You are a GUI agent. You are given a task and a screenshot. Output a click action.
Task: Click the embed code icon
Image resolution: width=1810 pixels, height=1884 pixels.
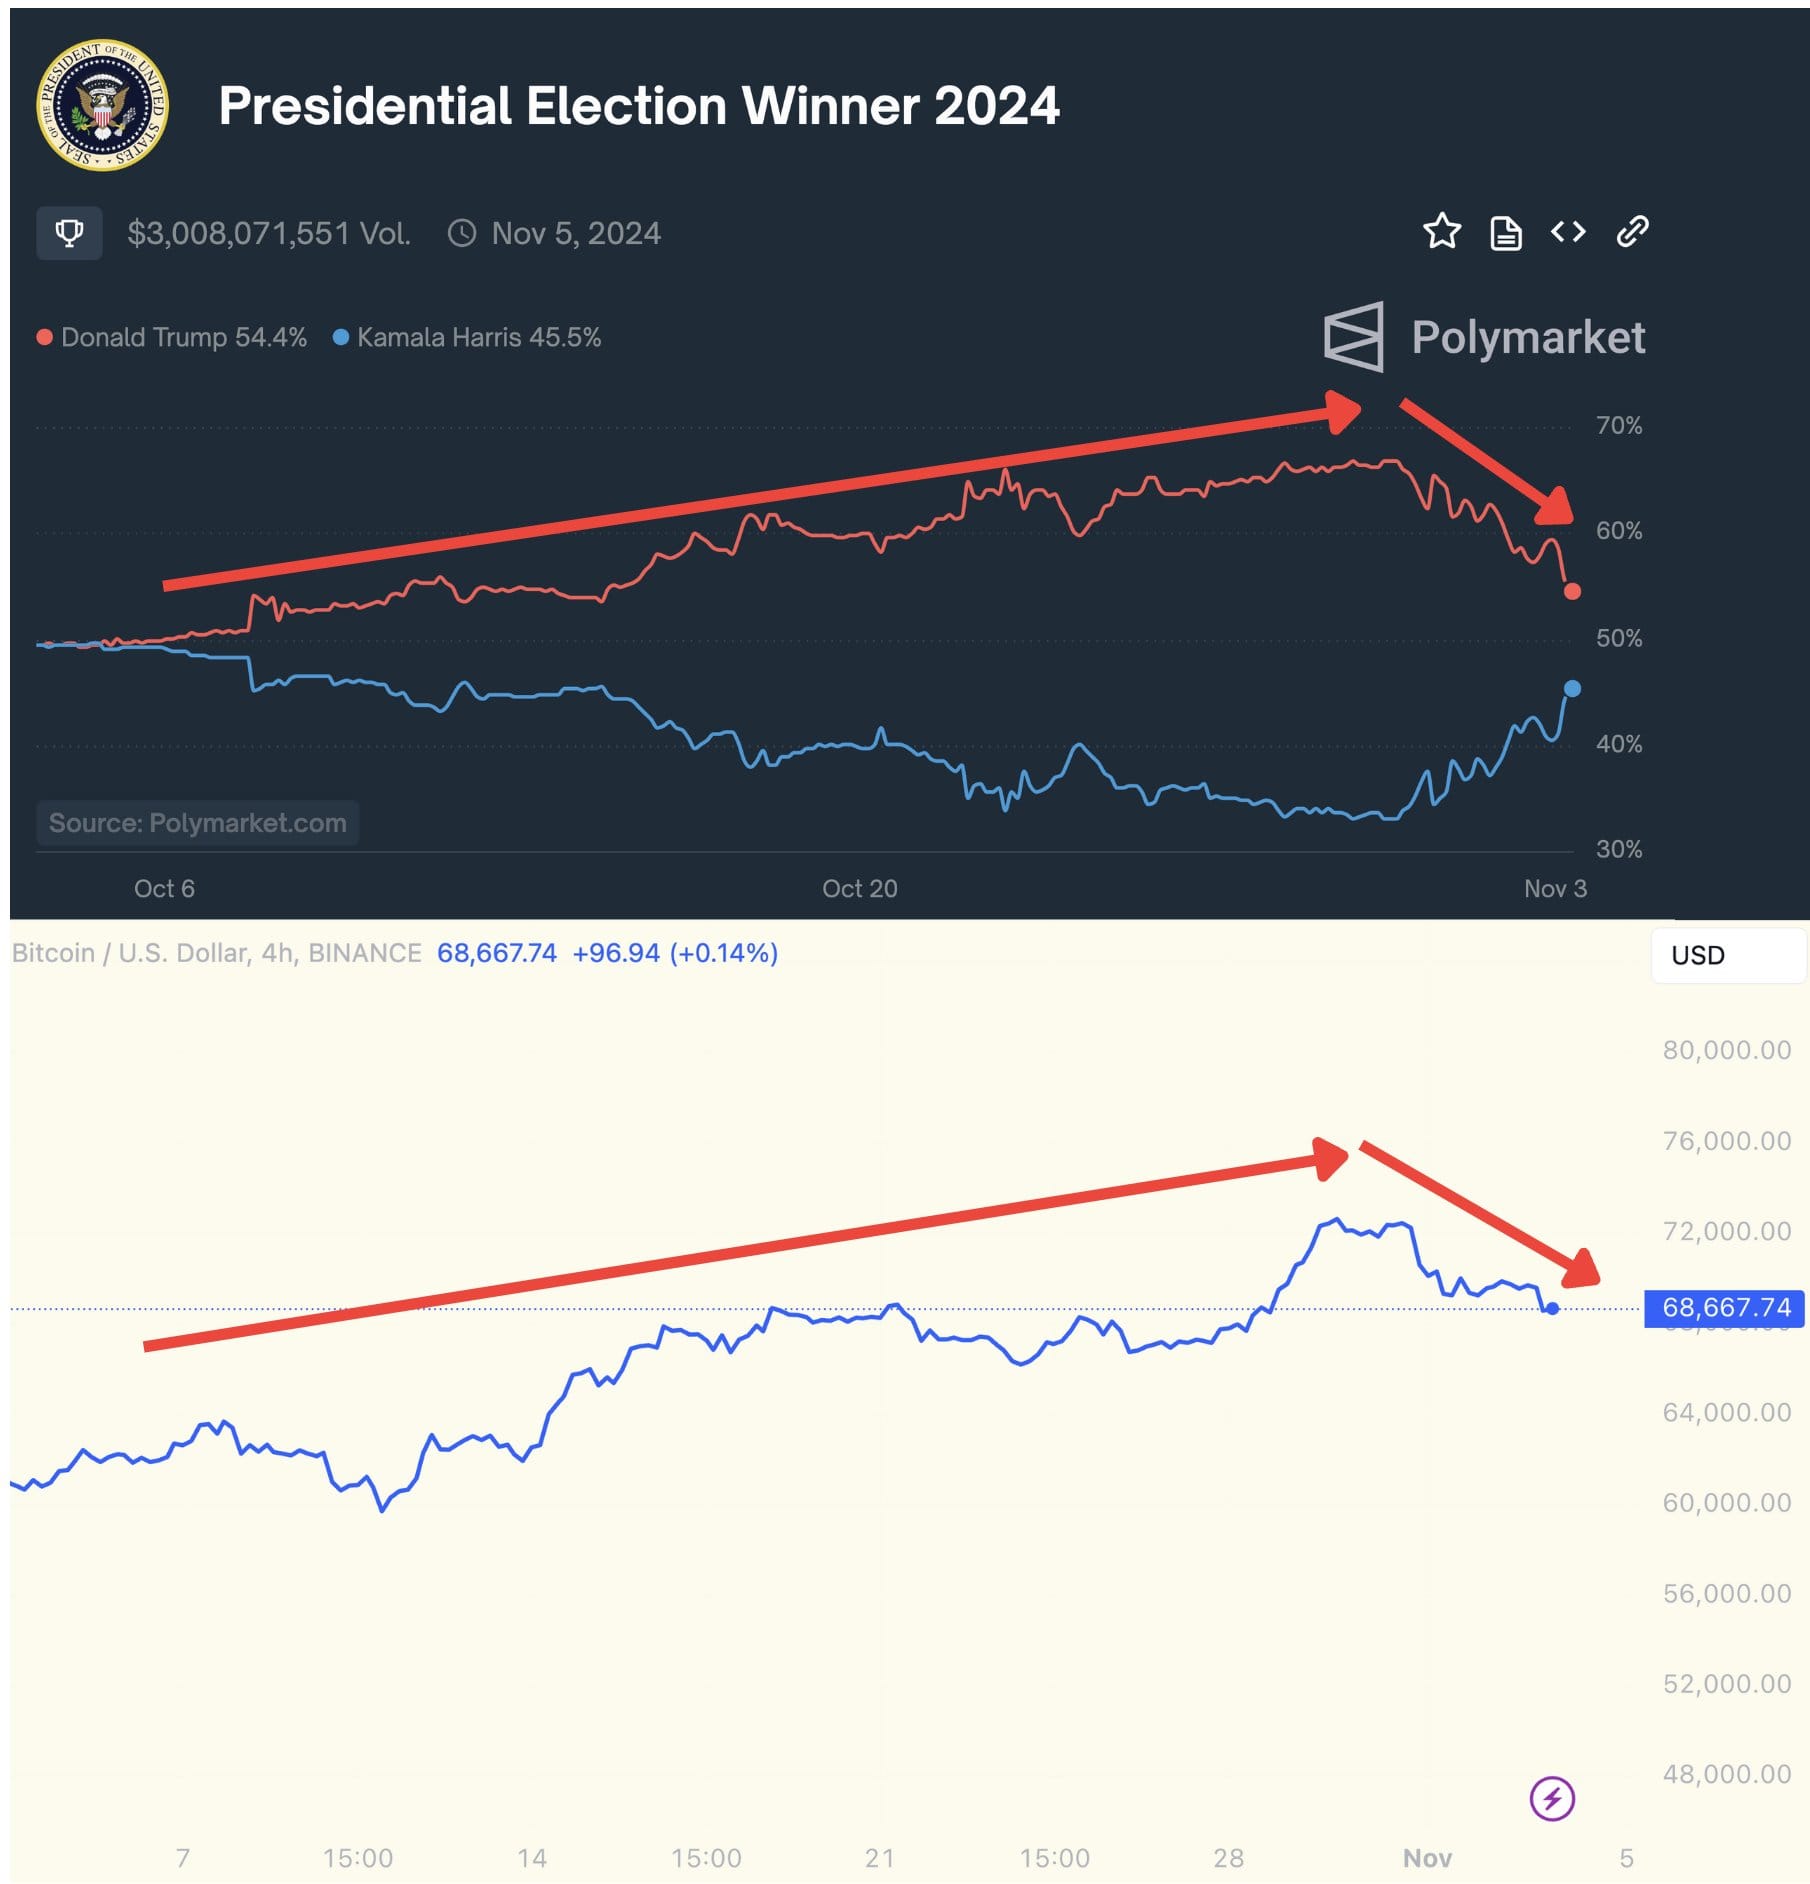1568,232
